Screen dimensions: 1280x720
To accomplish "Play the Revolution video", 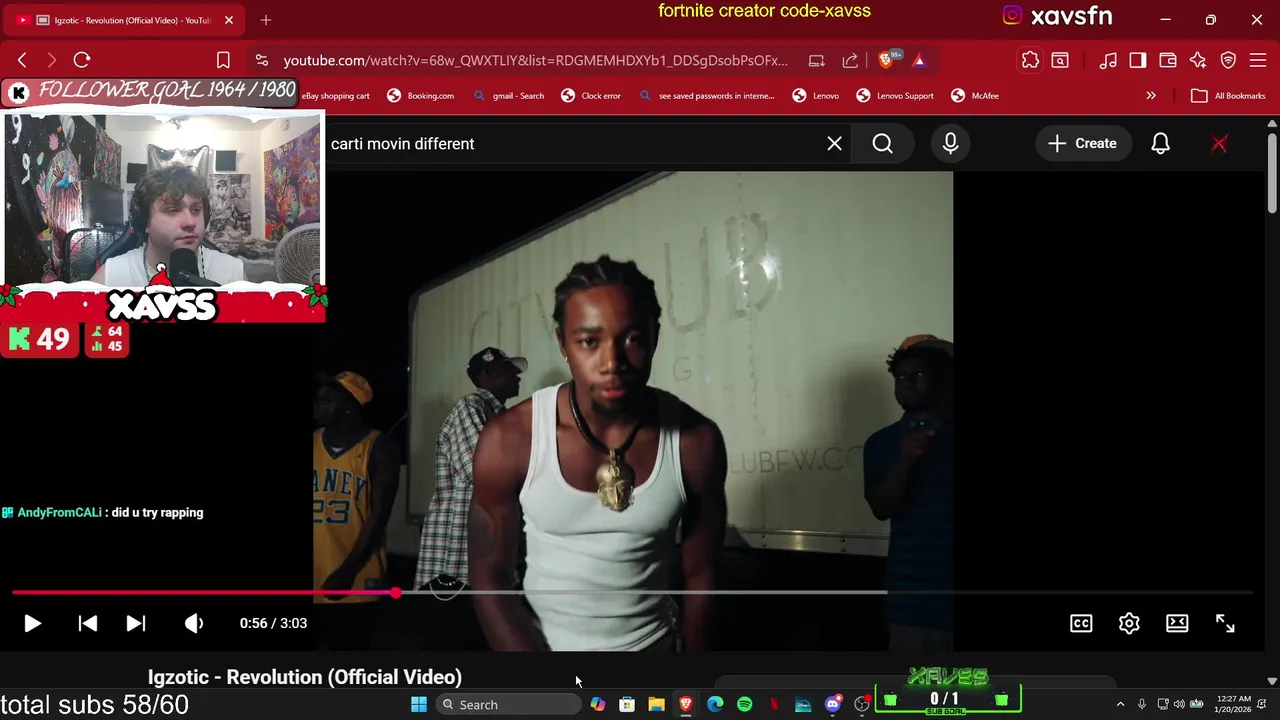I will 32,623.
